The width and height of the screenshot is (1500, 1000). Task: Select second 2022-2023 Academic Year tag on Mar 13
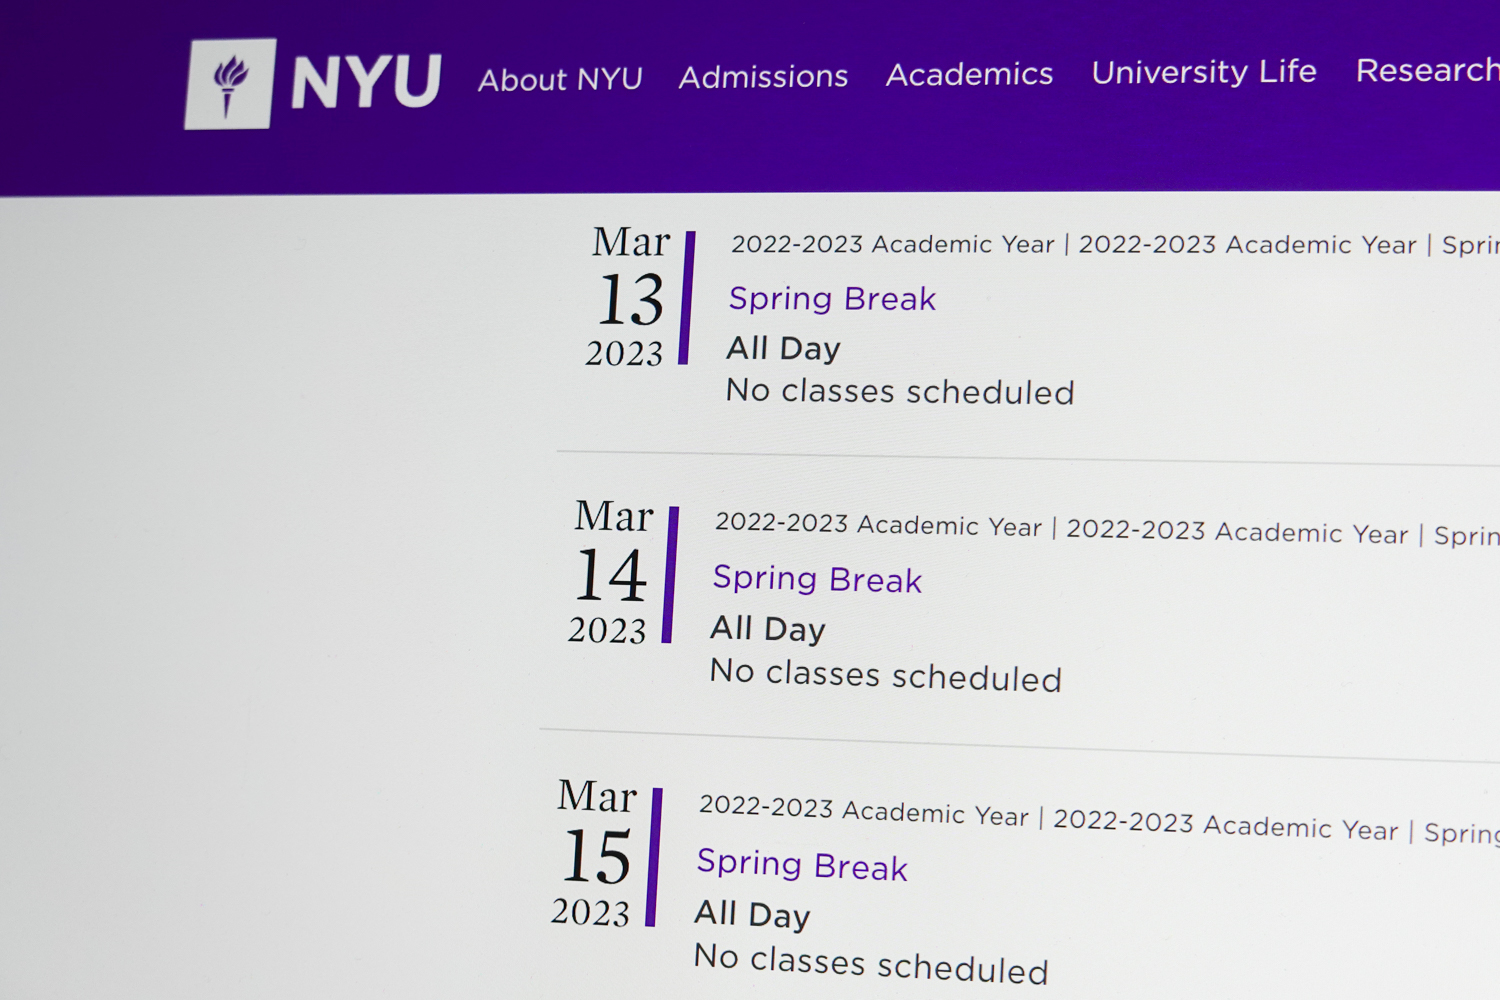click(x=1247, y=245)
